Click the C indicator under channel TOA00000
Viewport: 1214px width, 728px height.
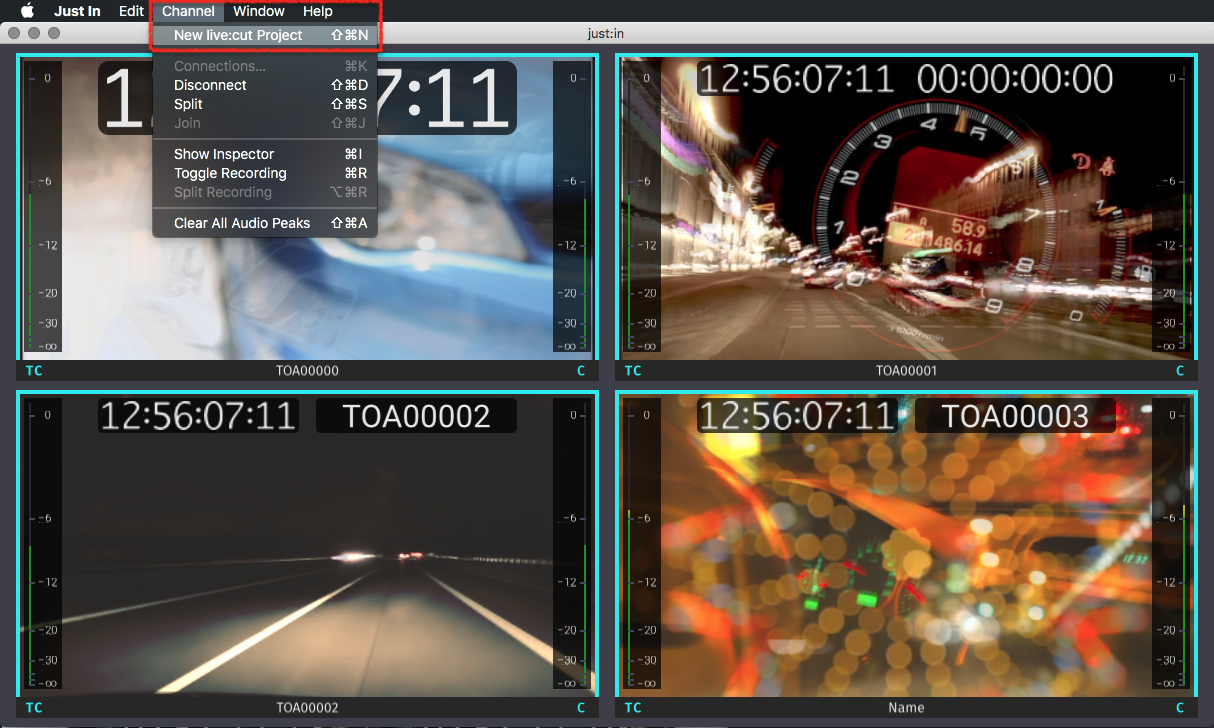coord(581,371)
